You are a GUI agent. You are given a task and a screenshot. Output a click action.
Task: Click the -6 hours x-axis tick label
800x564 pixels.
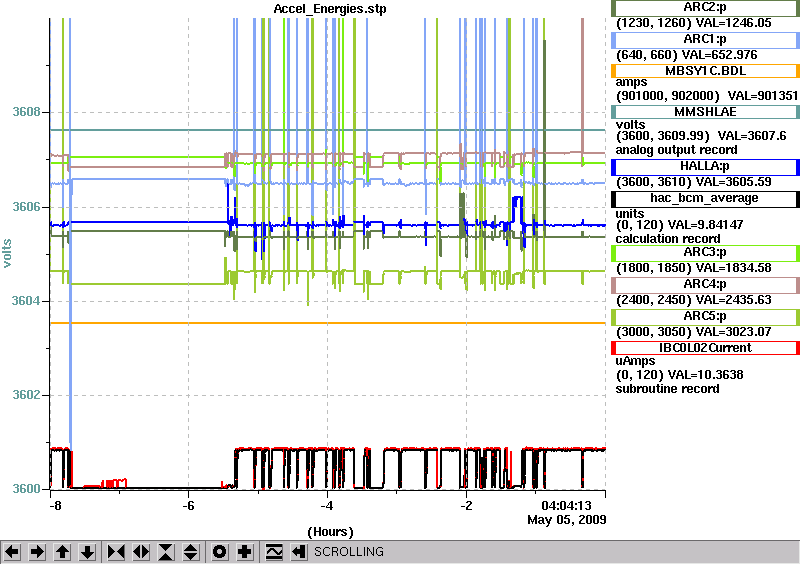coord(189,505)
